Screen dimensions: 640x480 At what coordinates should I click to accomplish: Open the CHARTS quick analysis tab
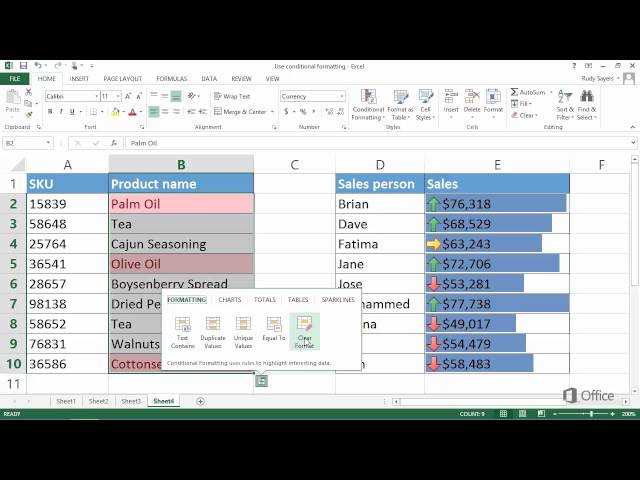229,300
